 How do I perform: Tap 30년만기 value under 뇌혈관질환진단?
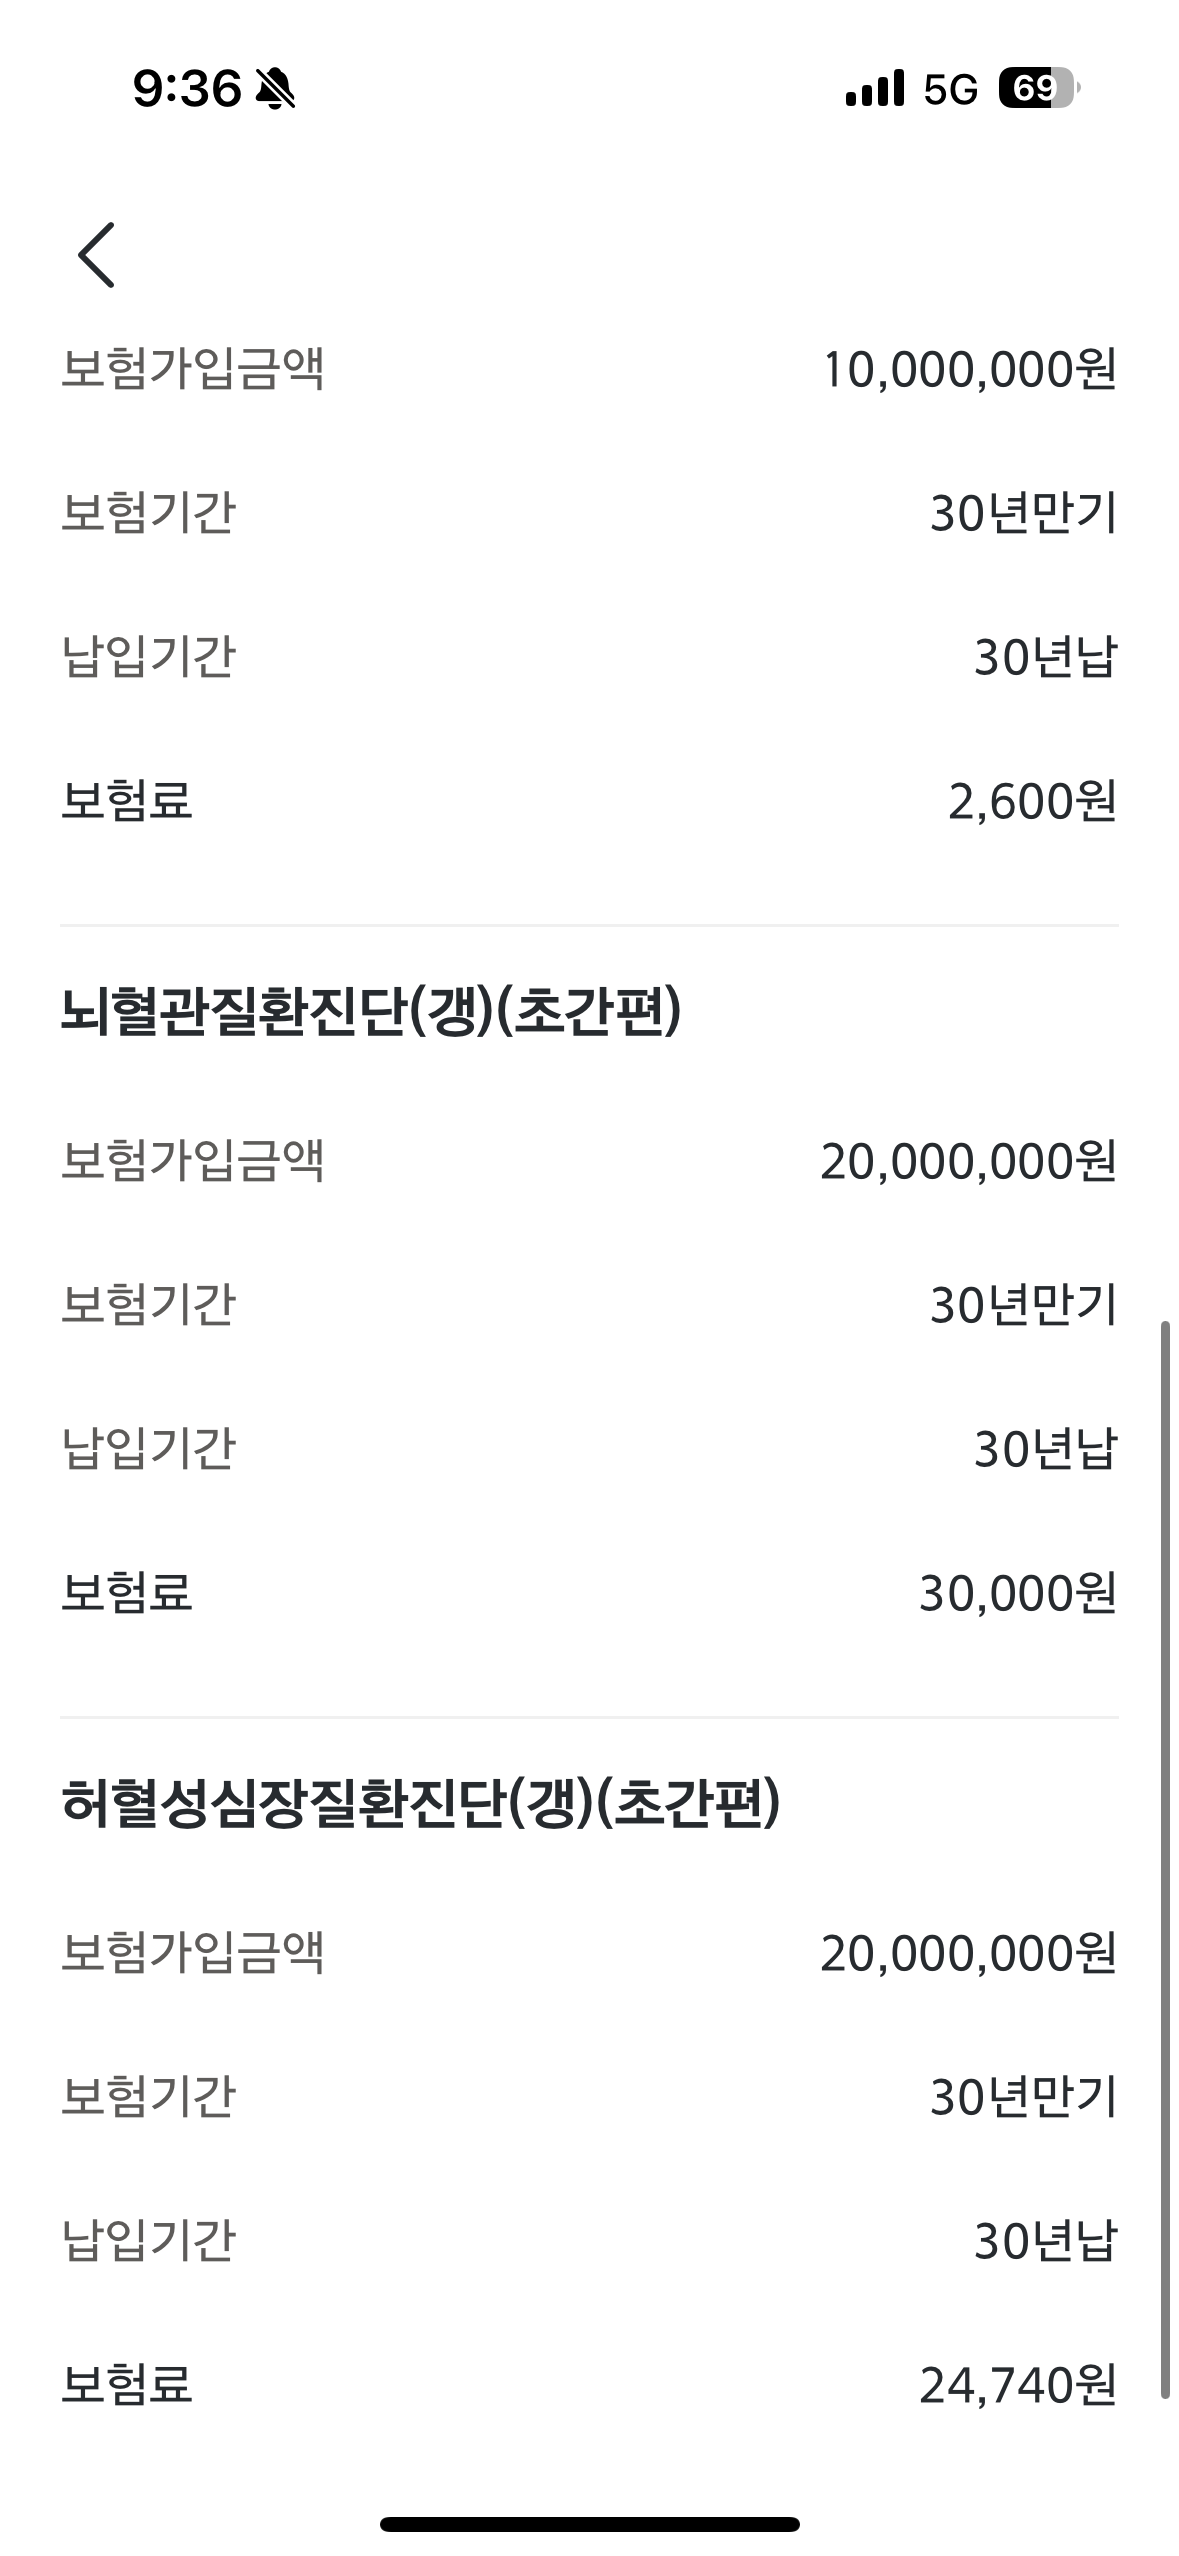(1022, 1306)
